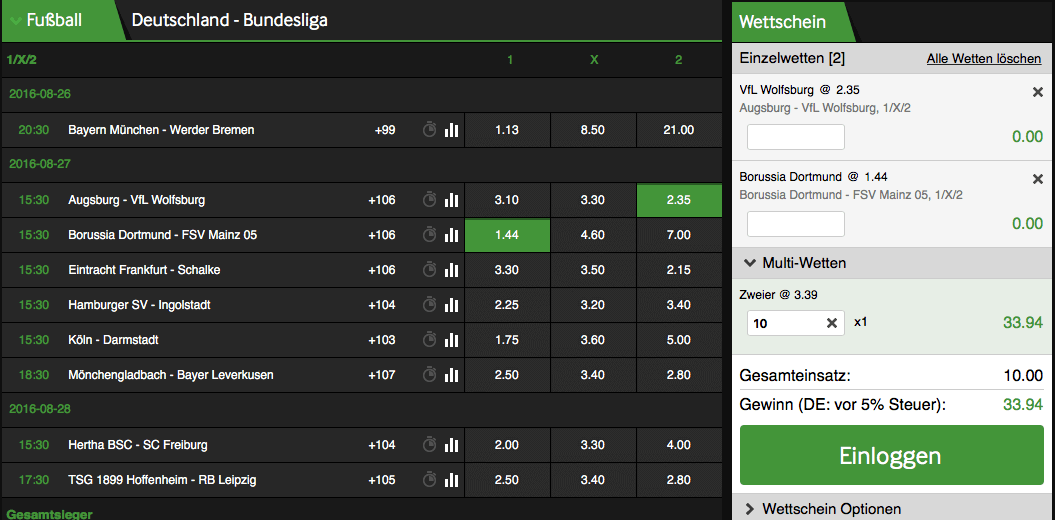The height and width of the screenshot is (520, 1055).
Task: Select home odds 3.10 for Augsburg
Action: [x=507, y=200]
